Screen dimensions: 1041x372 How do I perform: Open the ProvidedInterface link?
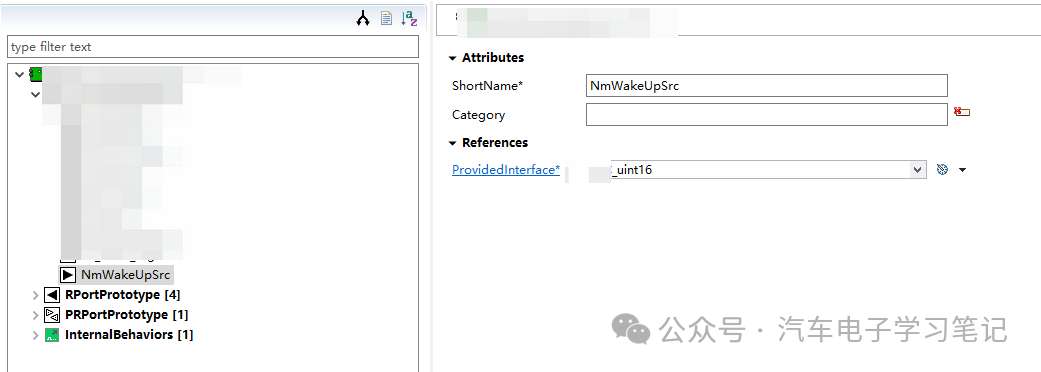point(506,170)
